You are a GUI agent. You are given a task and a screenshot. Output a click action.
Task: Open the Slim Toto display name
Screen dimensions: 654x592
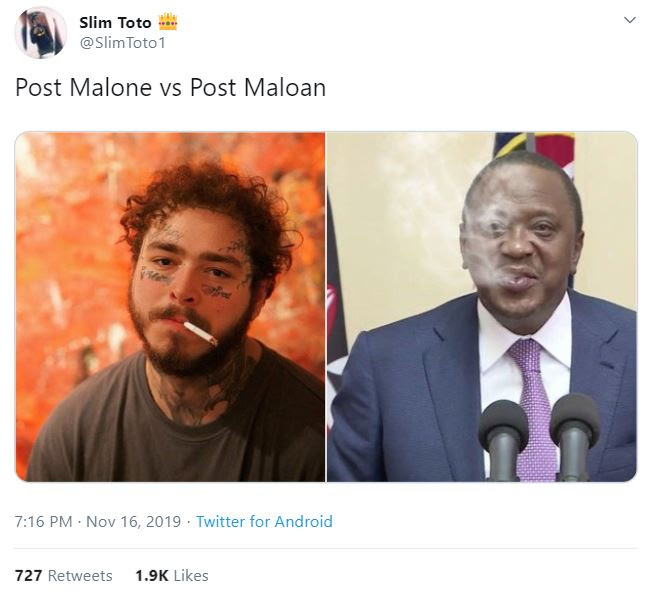pos(115,23)
